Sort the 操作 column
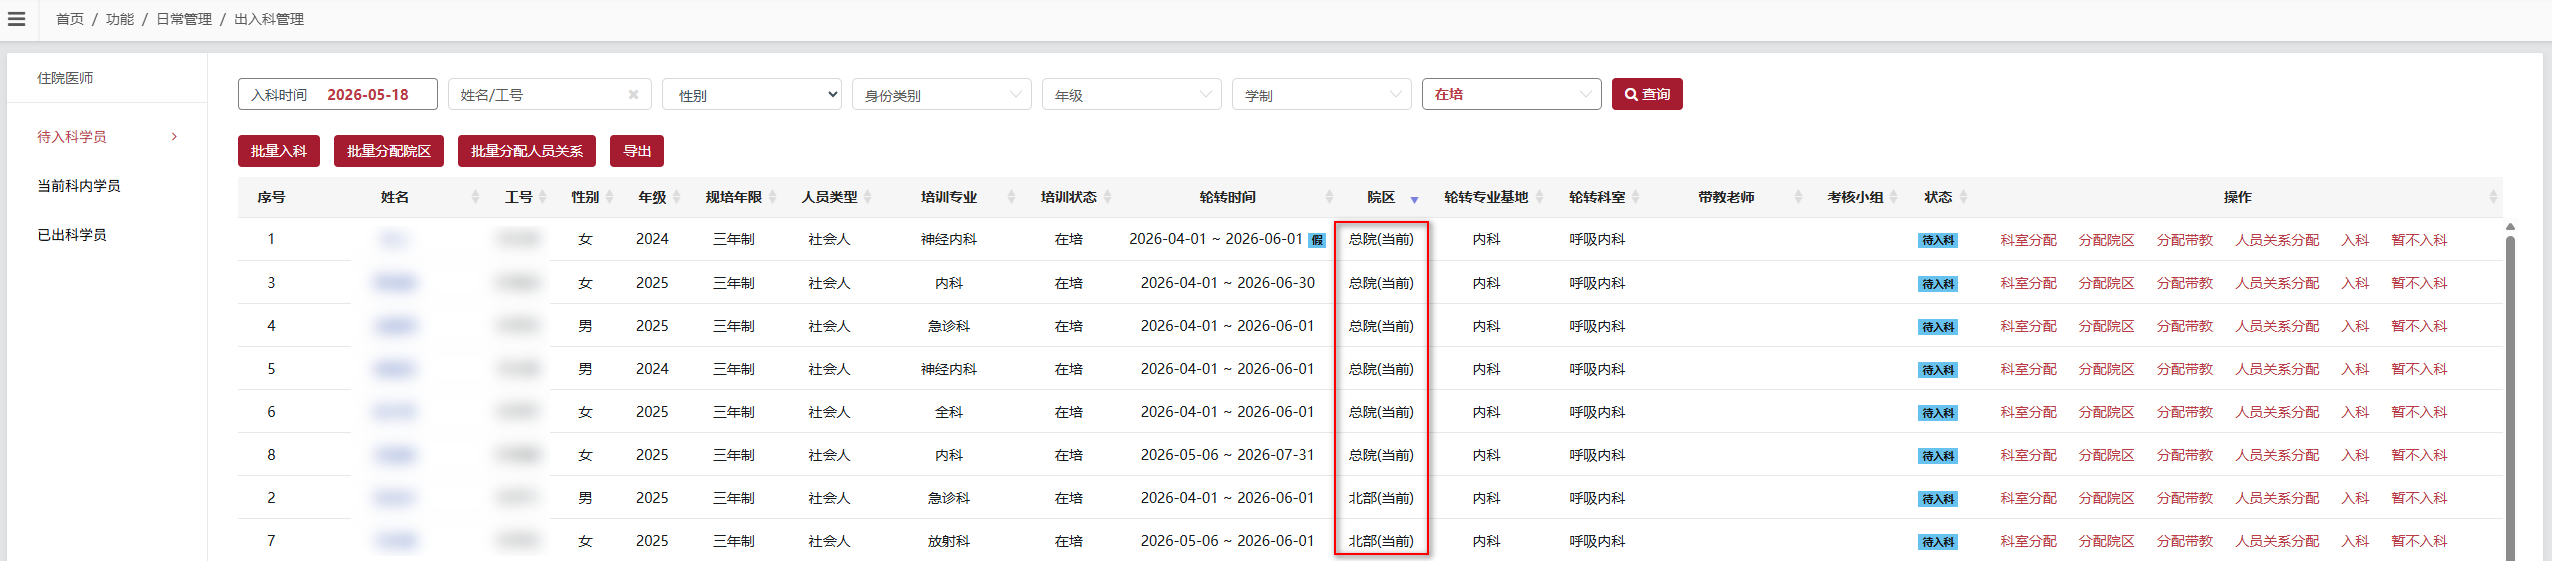Viewport: 2552px width, 561px height. (x=2493, y=197)
